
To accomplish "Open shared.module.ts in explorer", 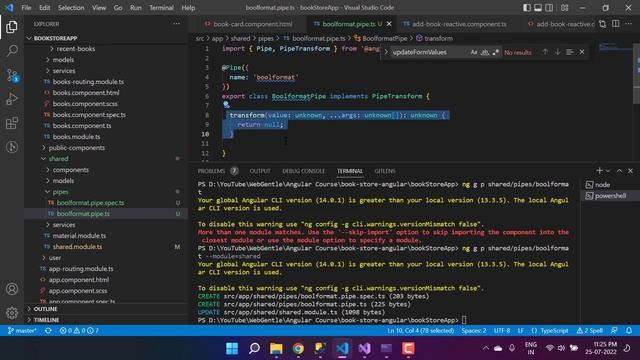I will click(x=77, y=247).
